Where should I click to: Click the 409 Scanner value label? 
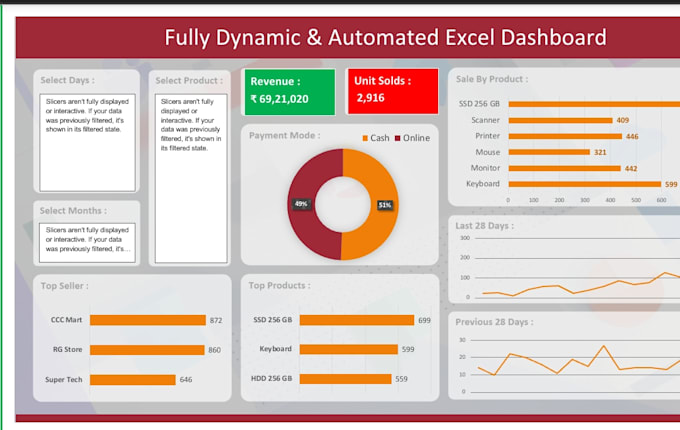(623, 121)
